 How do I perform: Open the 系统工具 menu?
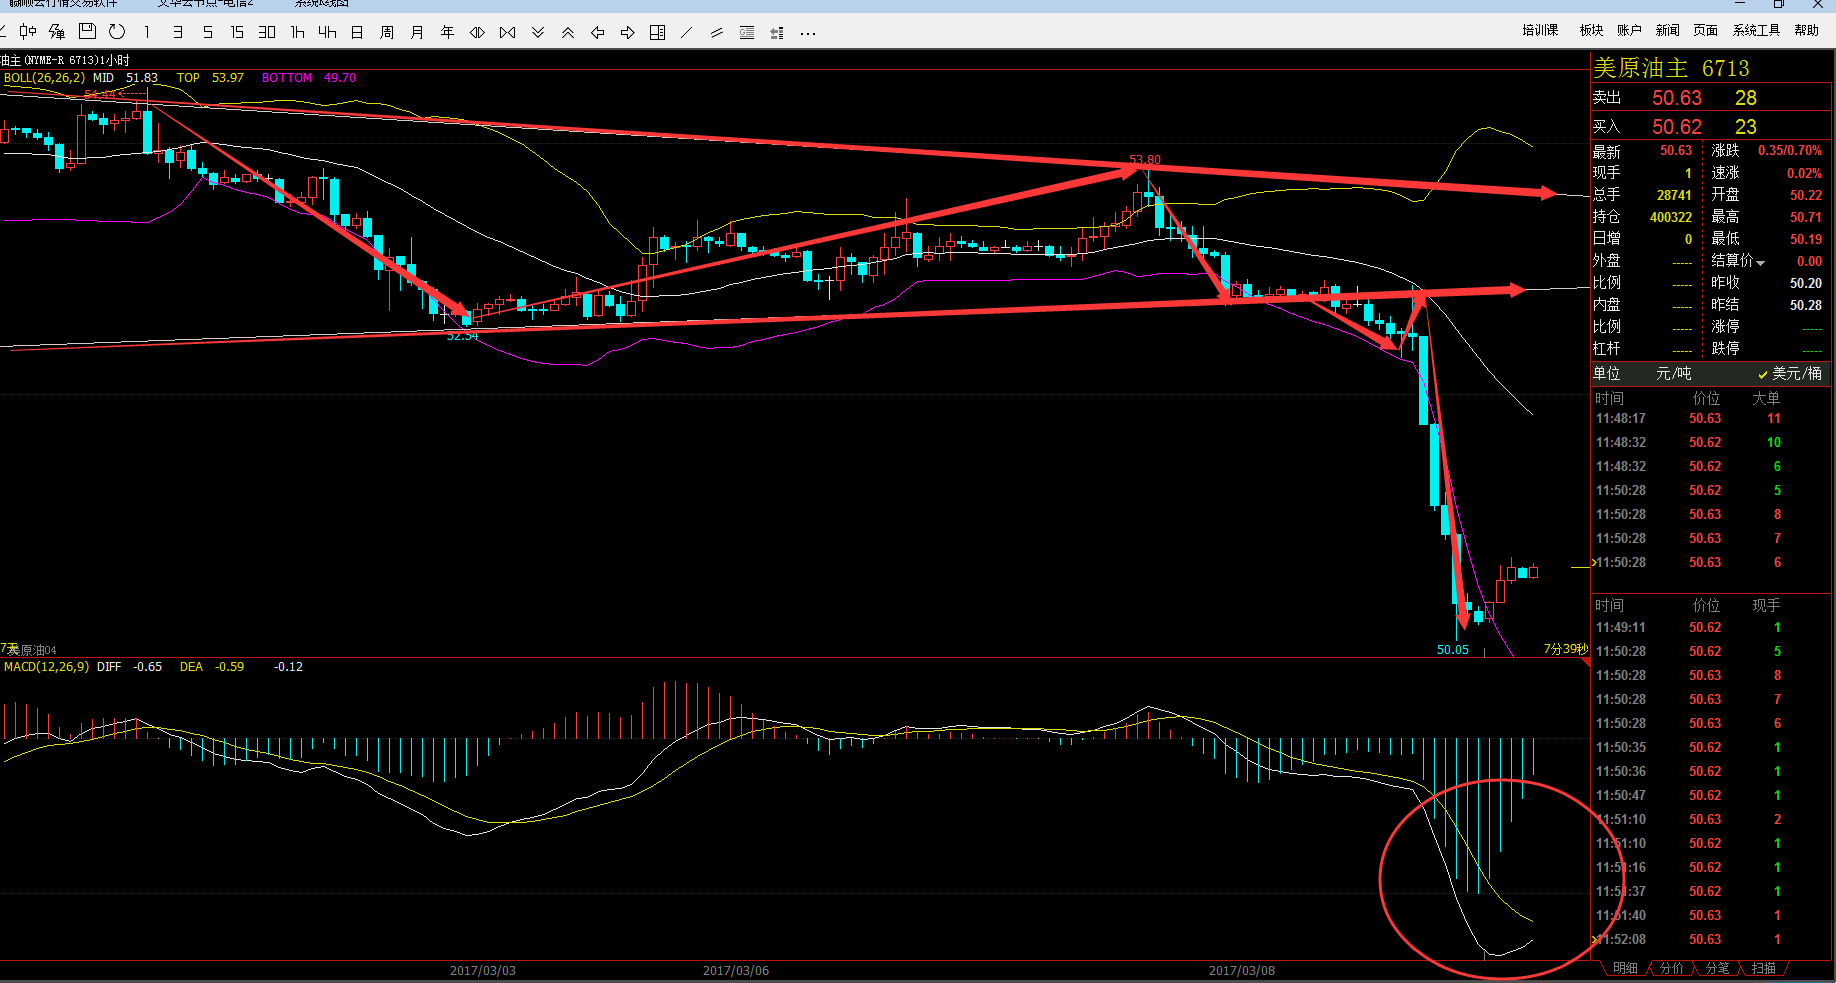tap(1756, 30)
